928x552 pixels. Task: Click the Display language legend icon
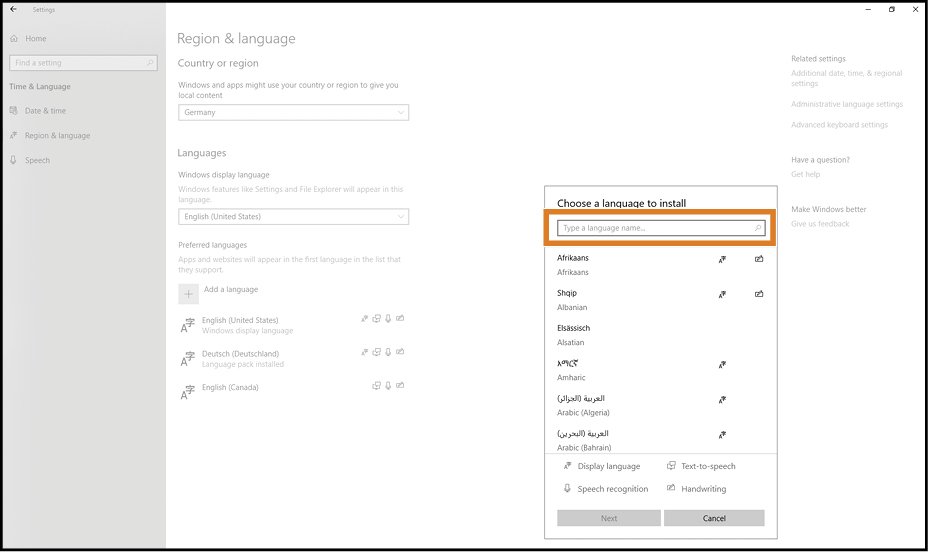pyautogui.click(x=567, y=466)
